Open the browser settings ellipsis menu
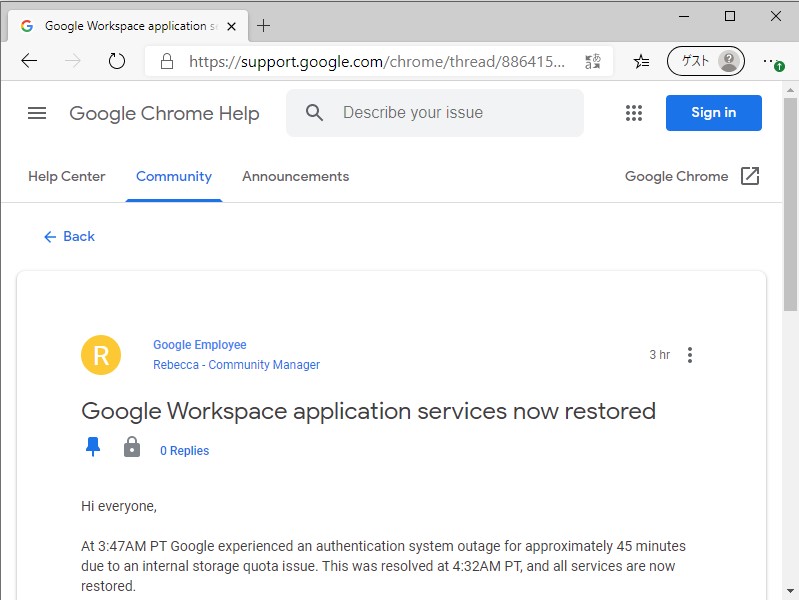The height and width of the screenshot is (600, 799). pyautogui.click(x=771, y=61)
